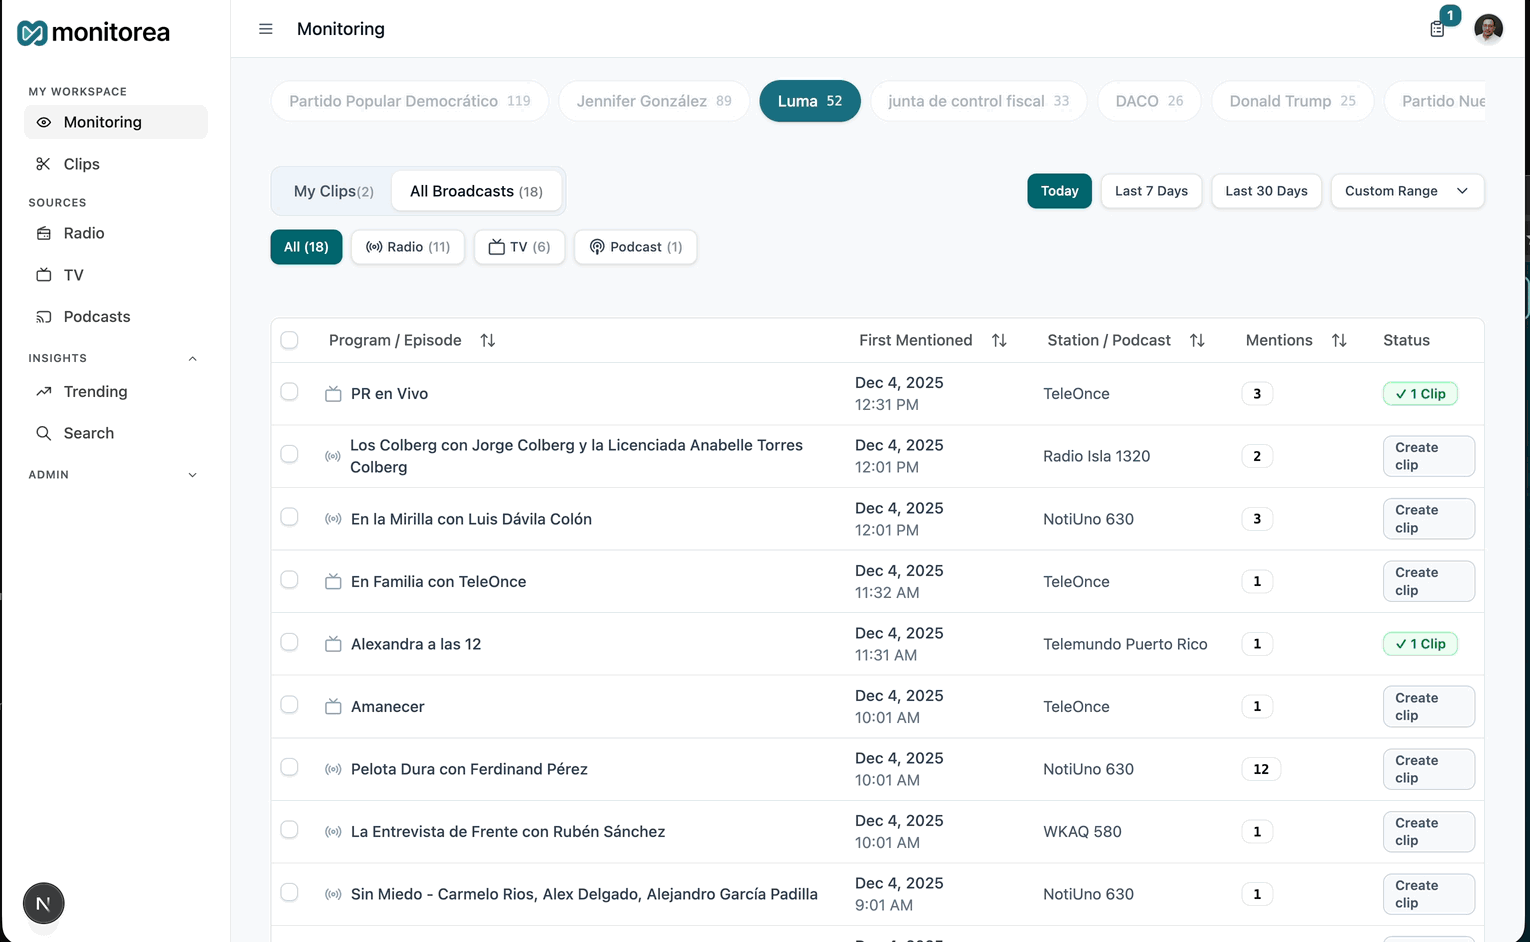Filter broadcasts by the Radio tab
This screenshot has width=1530, height=942.
[x=408, y=247]
